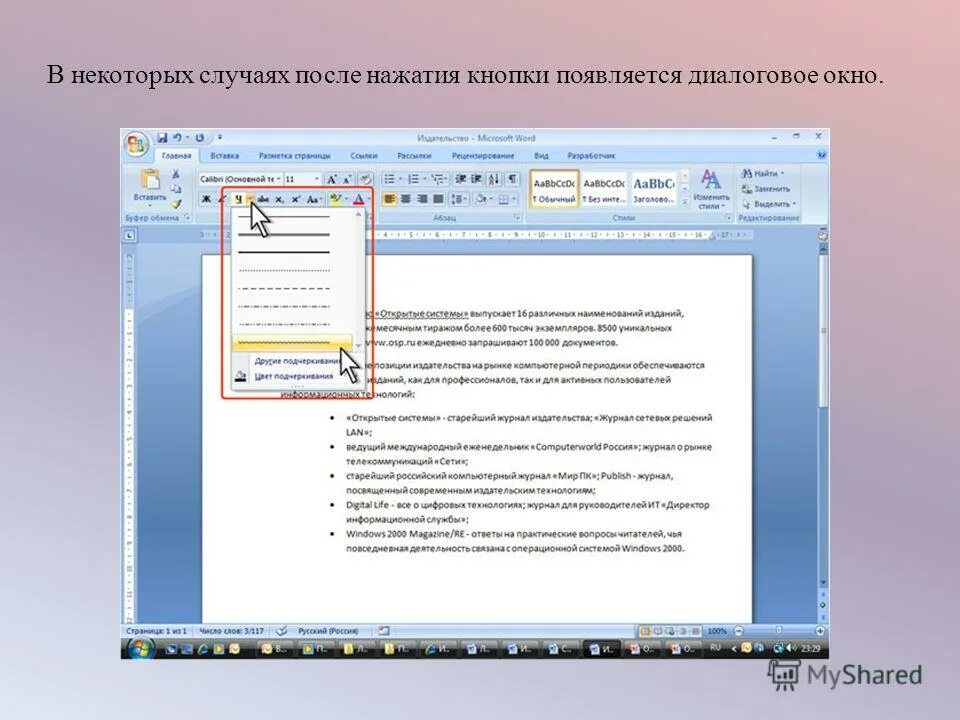
Task: Select the dashed underline style
Action: (x=284, y=288)
